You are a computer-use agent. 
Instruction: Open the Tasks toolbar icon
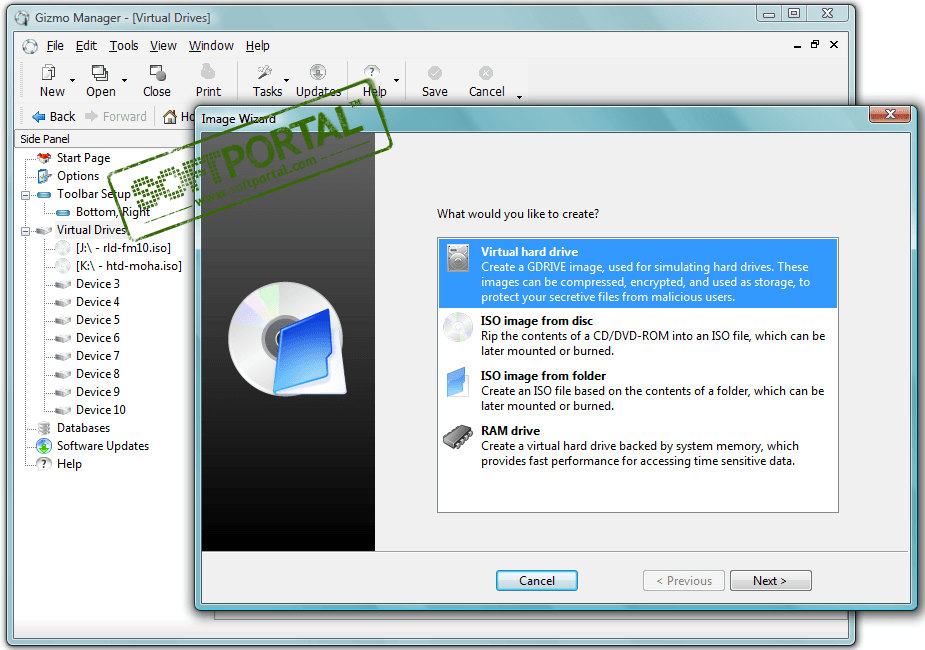(264, 73)
